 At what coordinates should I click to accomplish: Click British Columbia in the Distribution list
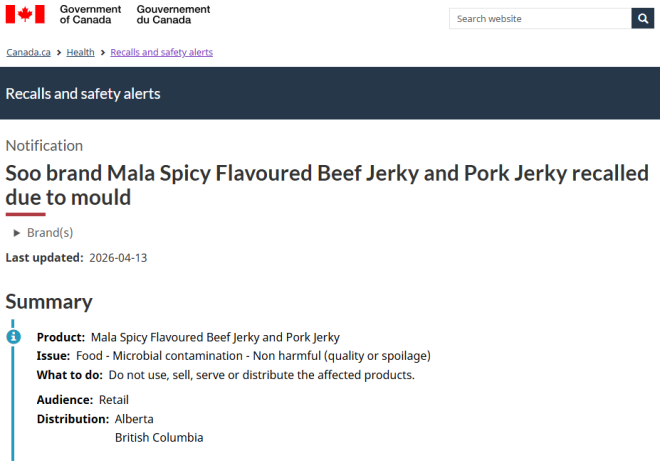tap(159, 437)
